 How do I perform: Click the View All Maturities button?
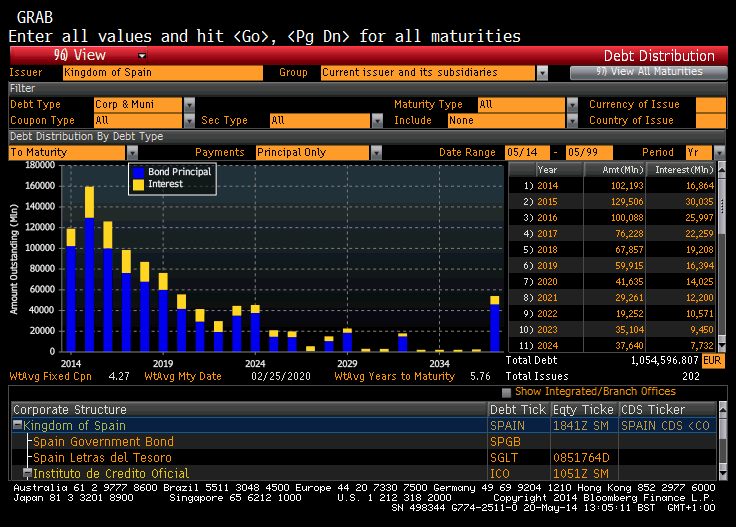tap(649, 72)
